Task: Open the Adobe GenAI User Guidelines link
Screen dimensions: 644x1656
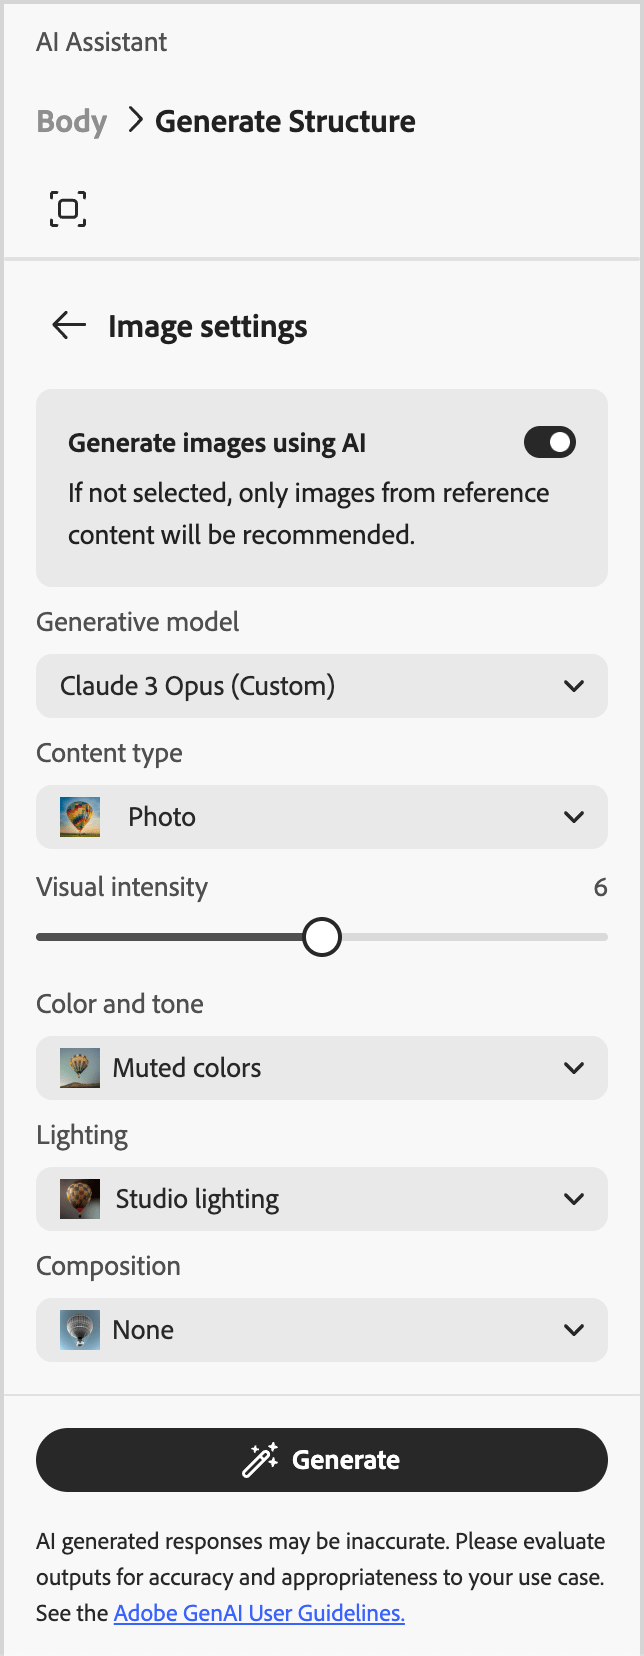Action: [x=259, y=1612]
